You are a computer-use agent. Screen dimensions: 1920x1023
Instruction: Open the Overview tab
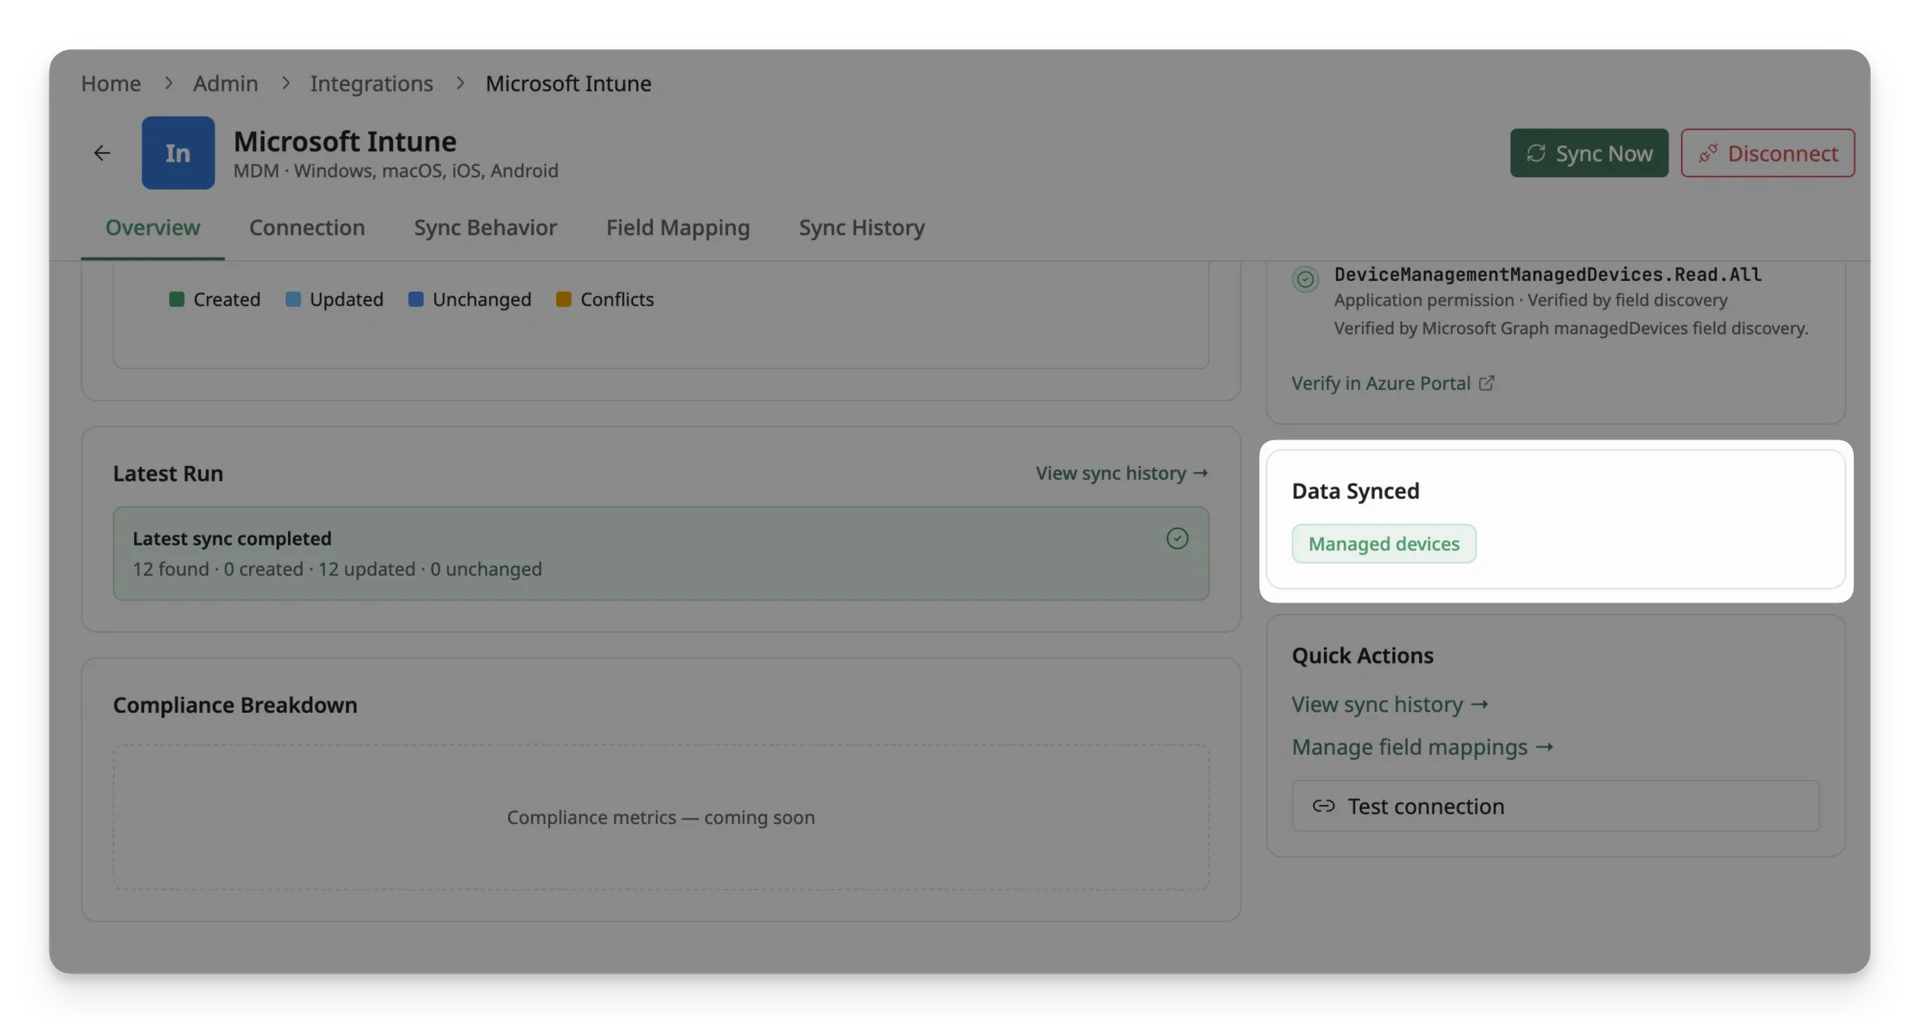click(x=153, y=228)
